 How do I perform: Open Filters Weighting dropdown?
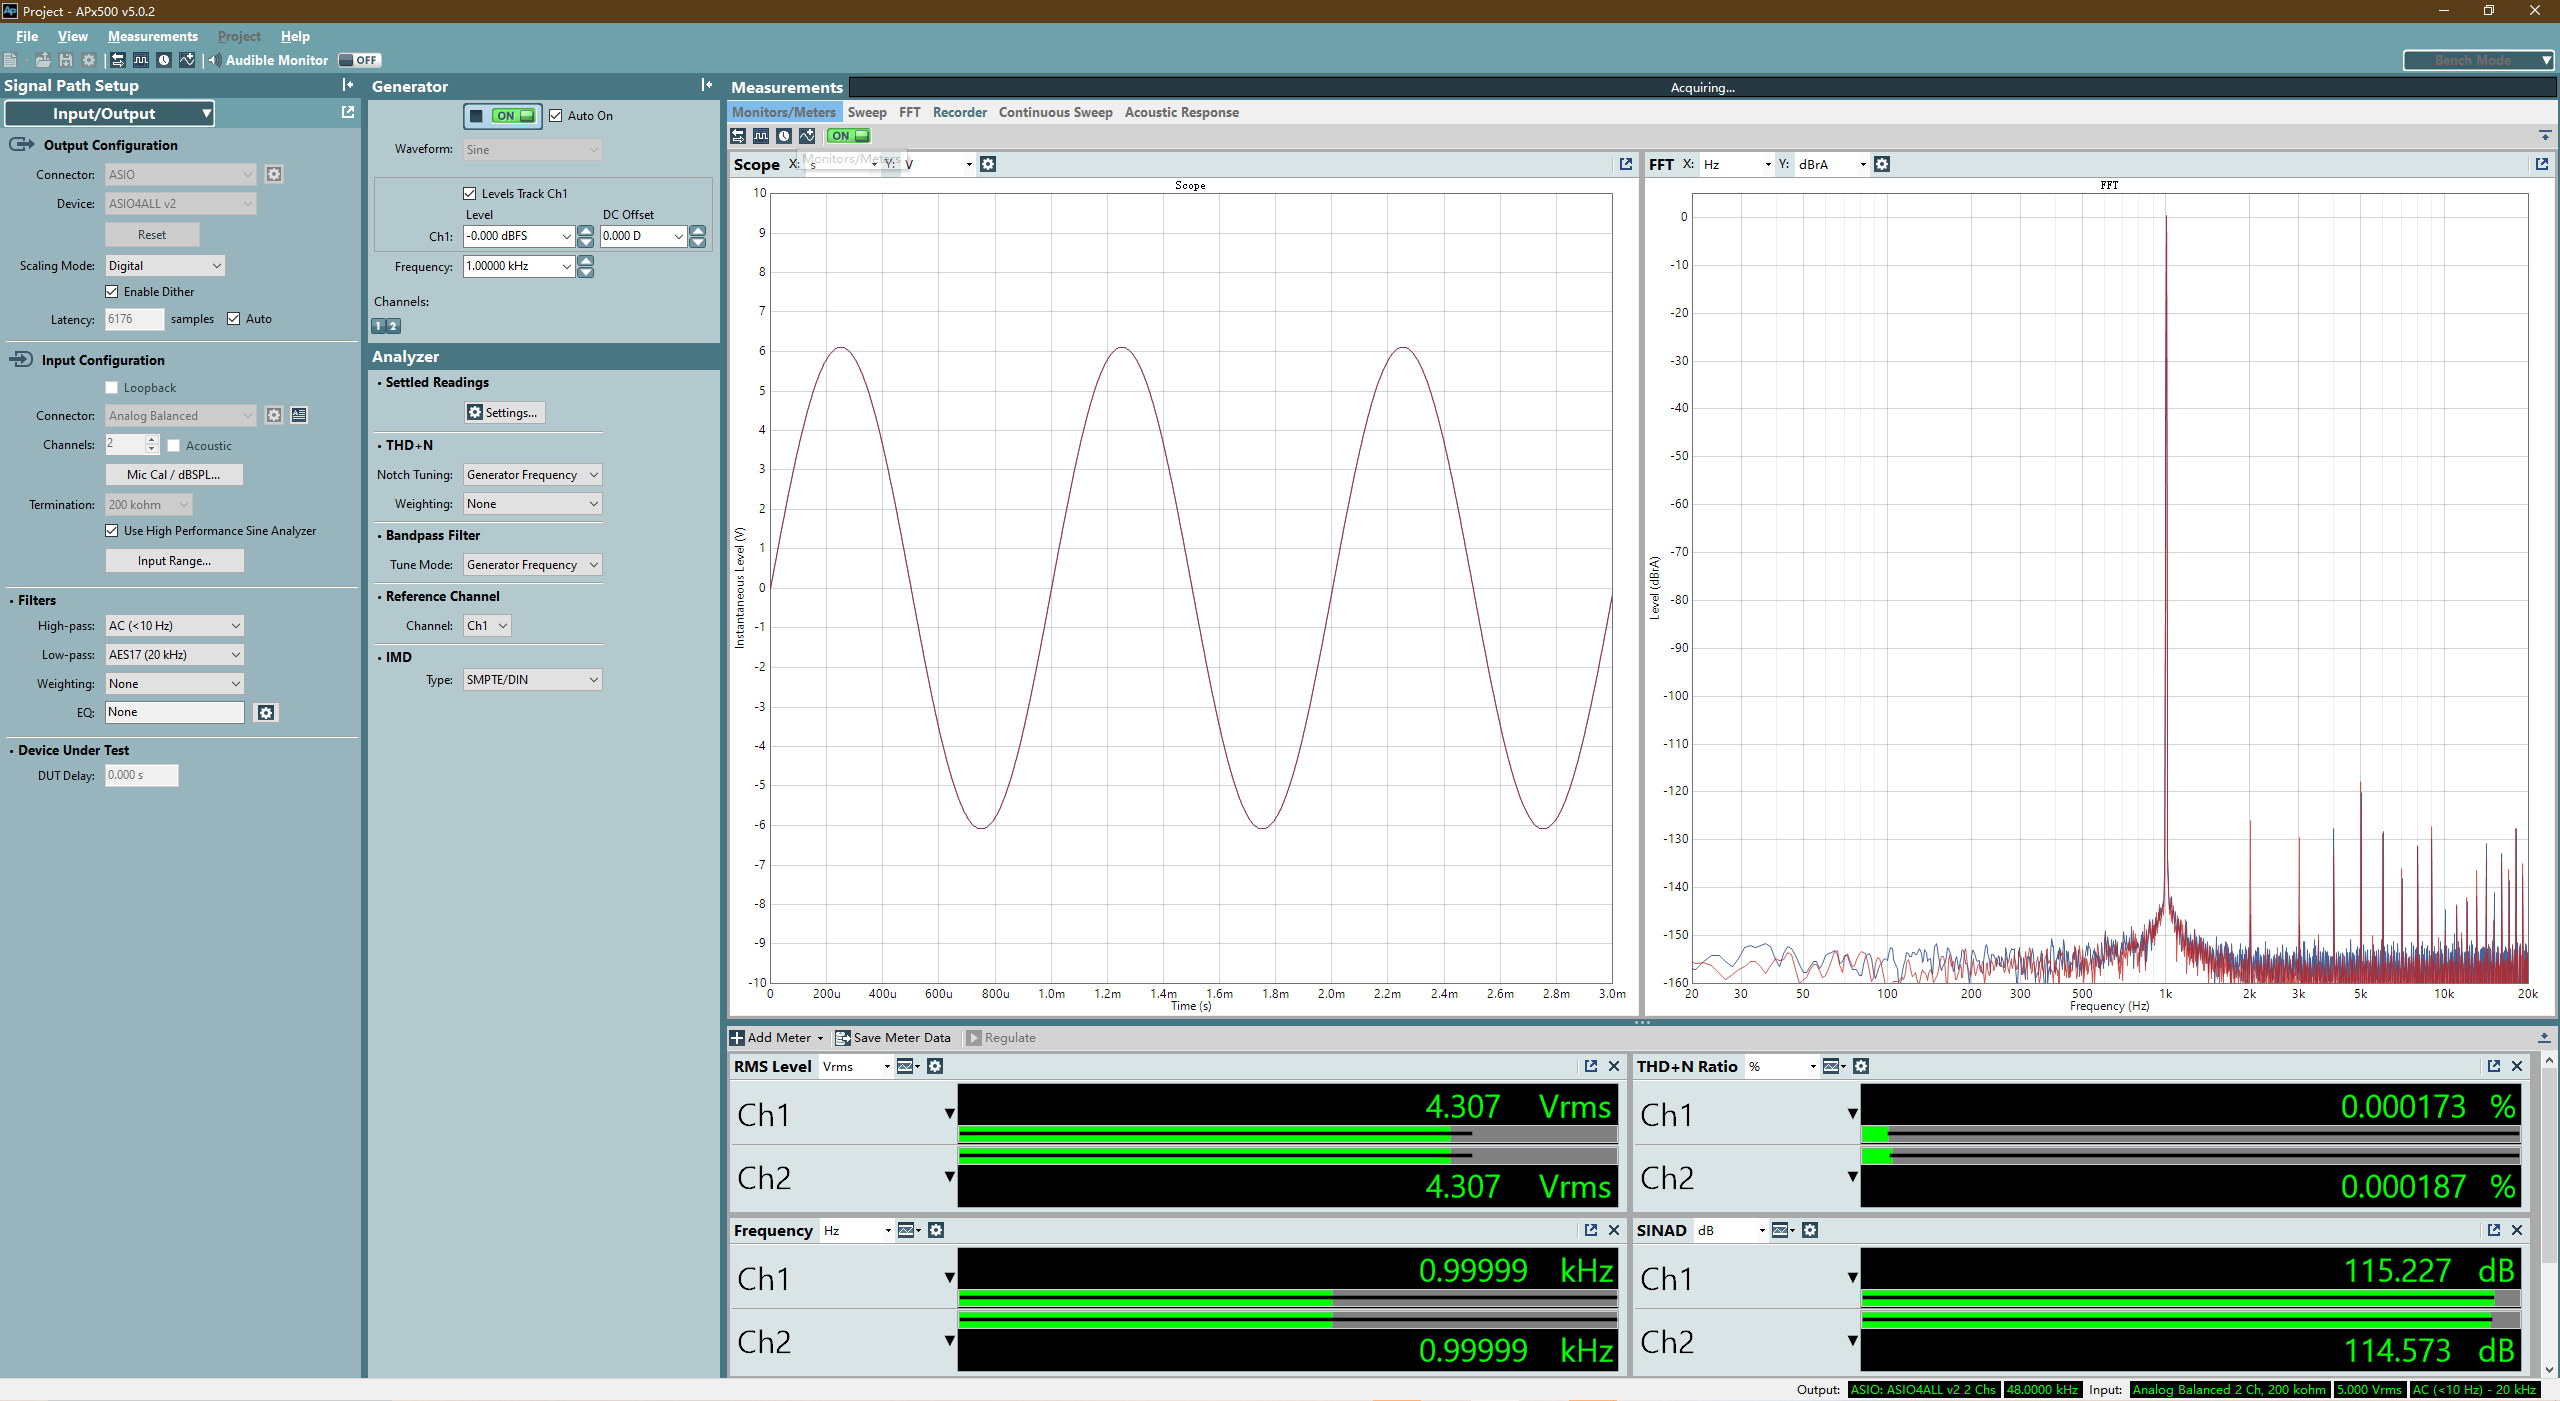(x=175, y=684)
